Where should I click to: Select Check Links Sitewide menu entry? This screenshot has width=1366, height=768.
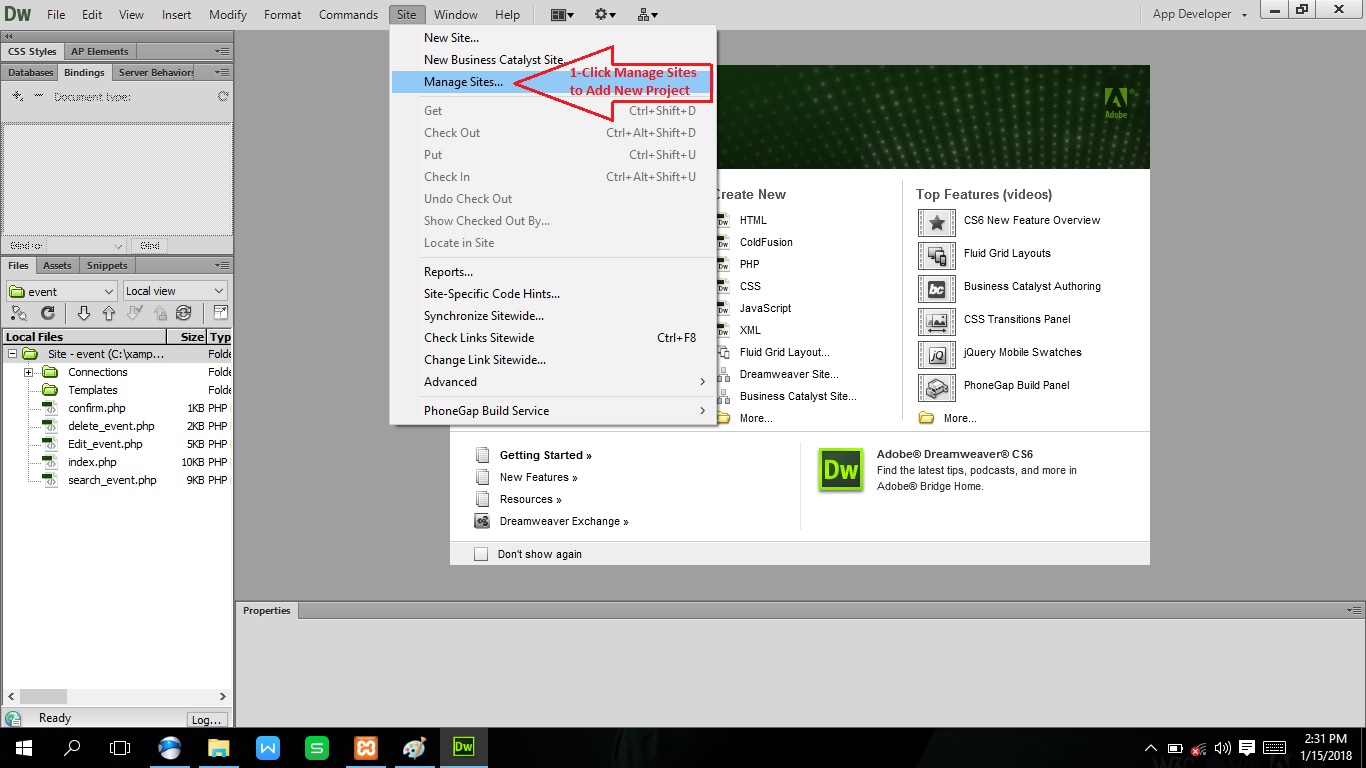[x=553, y=338]
